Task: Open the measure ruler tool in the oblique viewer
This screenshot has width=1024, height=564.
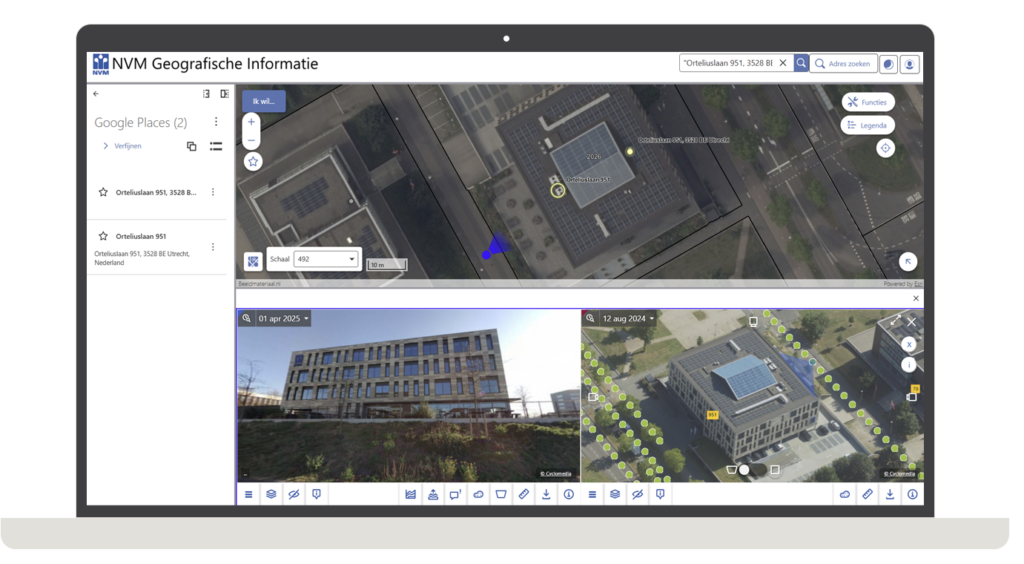Action: [x=867, y=495]
